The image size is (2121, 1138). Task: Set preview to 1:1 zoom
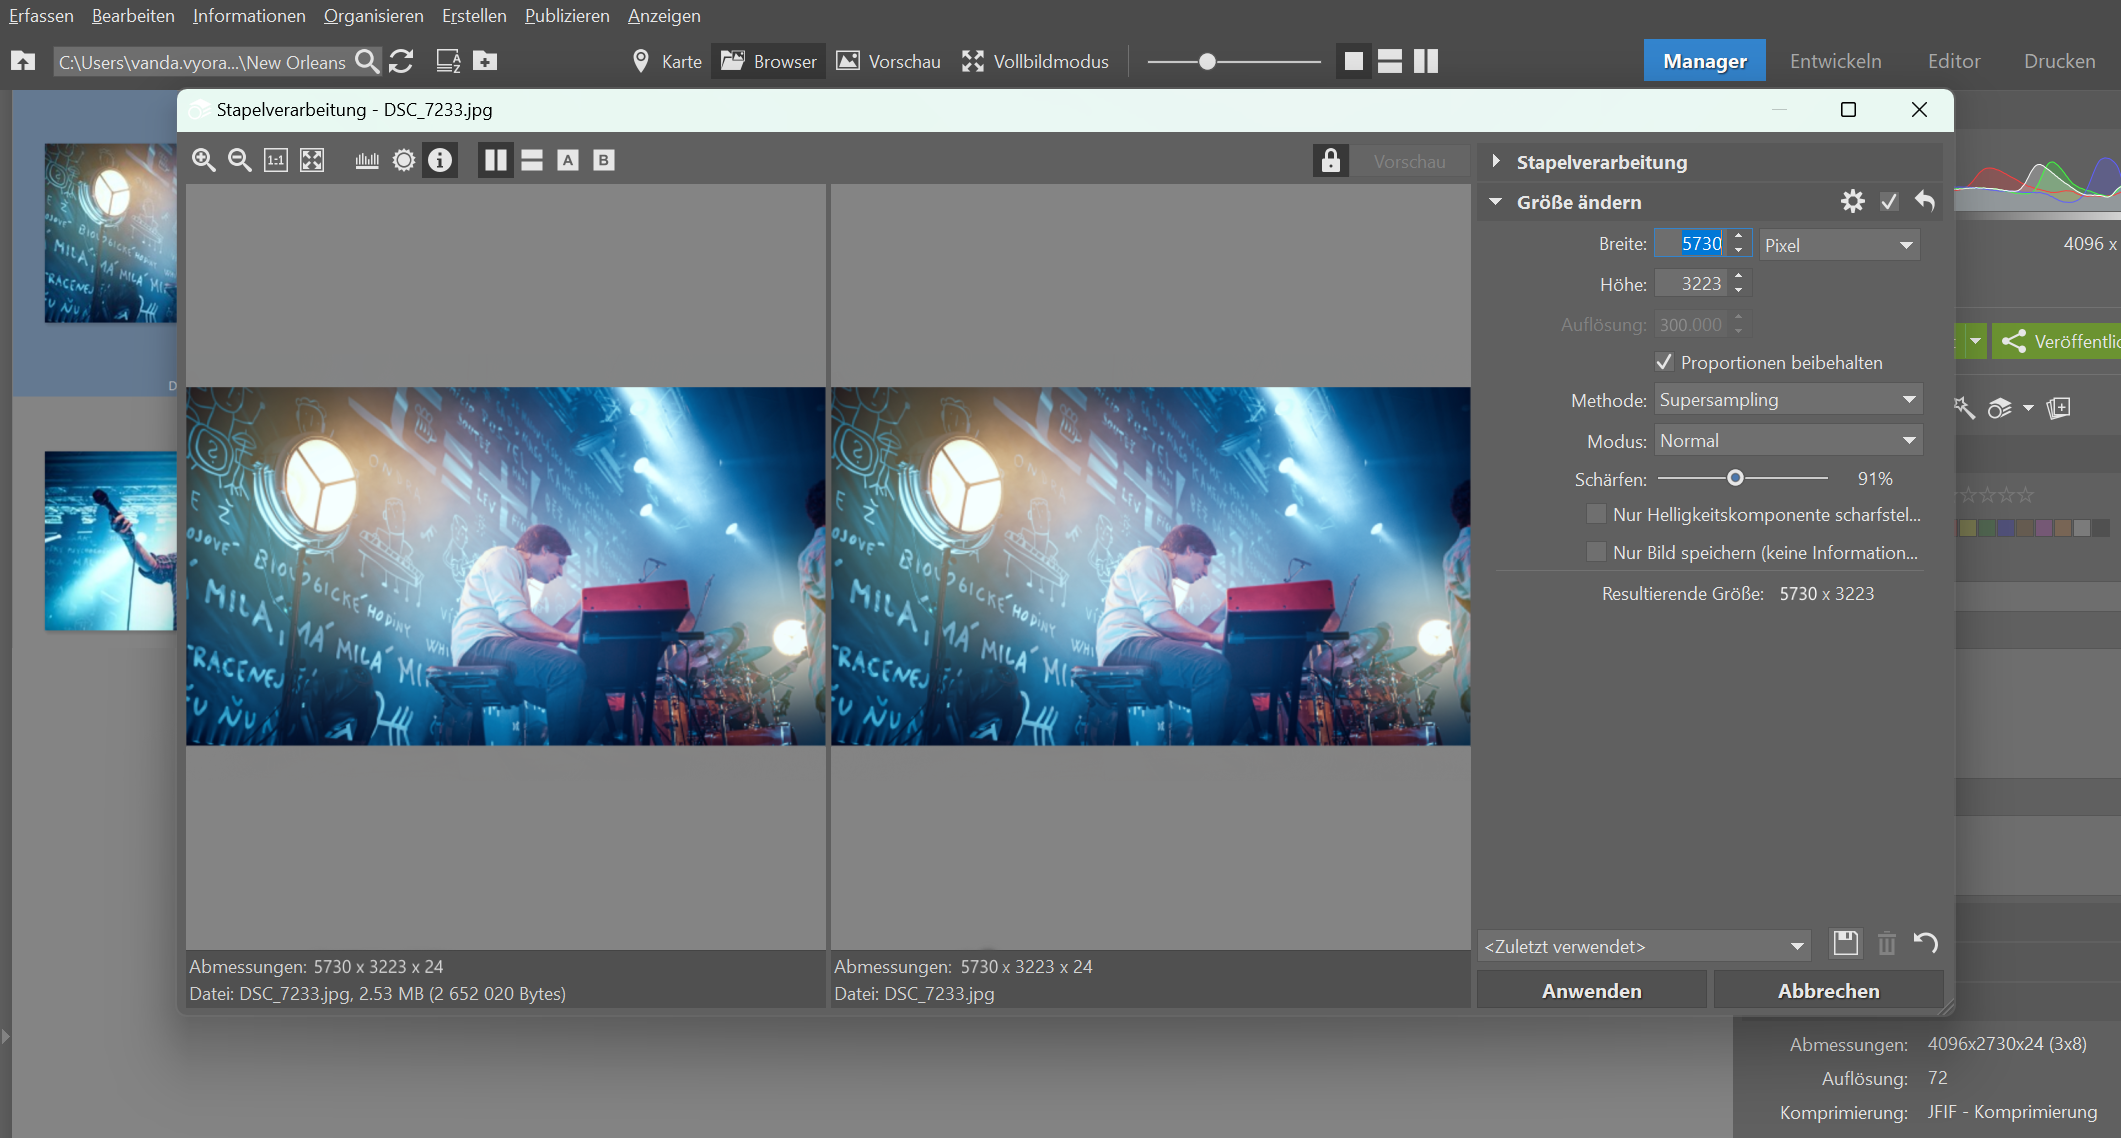(x=276, y=160)
